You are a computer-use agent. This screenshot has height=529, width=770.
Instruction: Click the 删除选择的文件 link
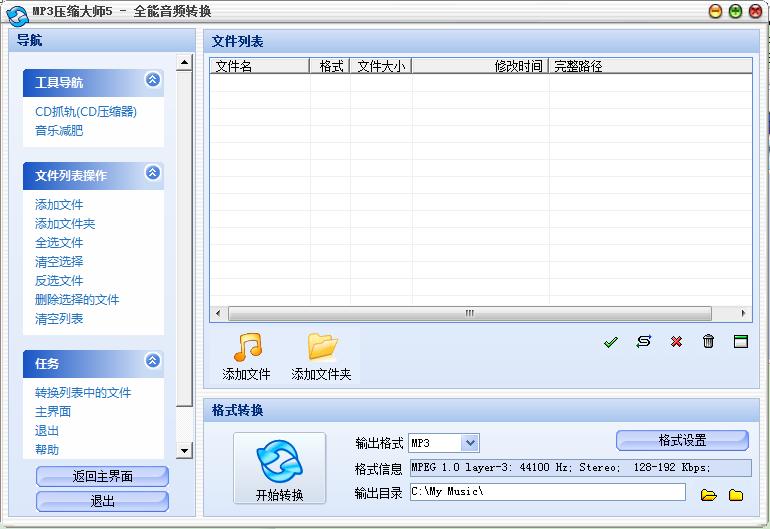[x=77, y=300]
